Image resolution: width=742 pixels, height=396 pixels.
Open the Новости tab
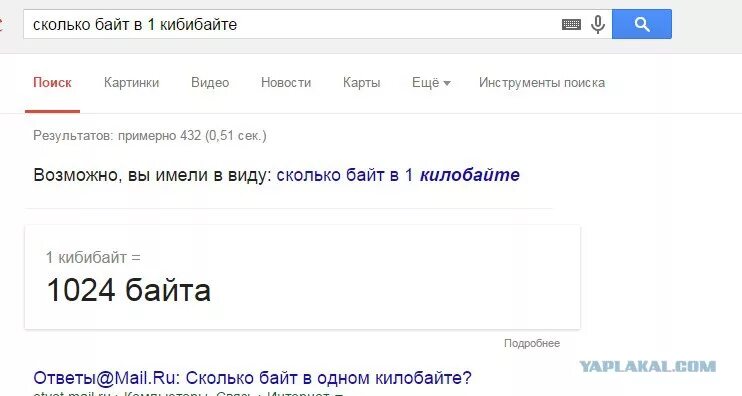[286, 83]
